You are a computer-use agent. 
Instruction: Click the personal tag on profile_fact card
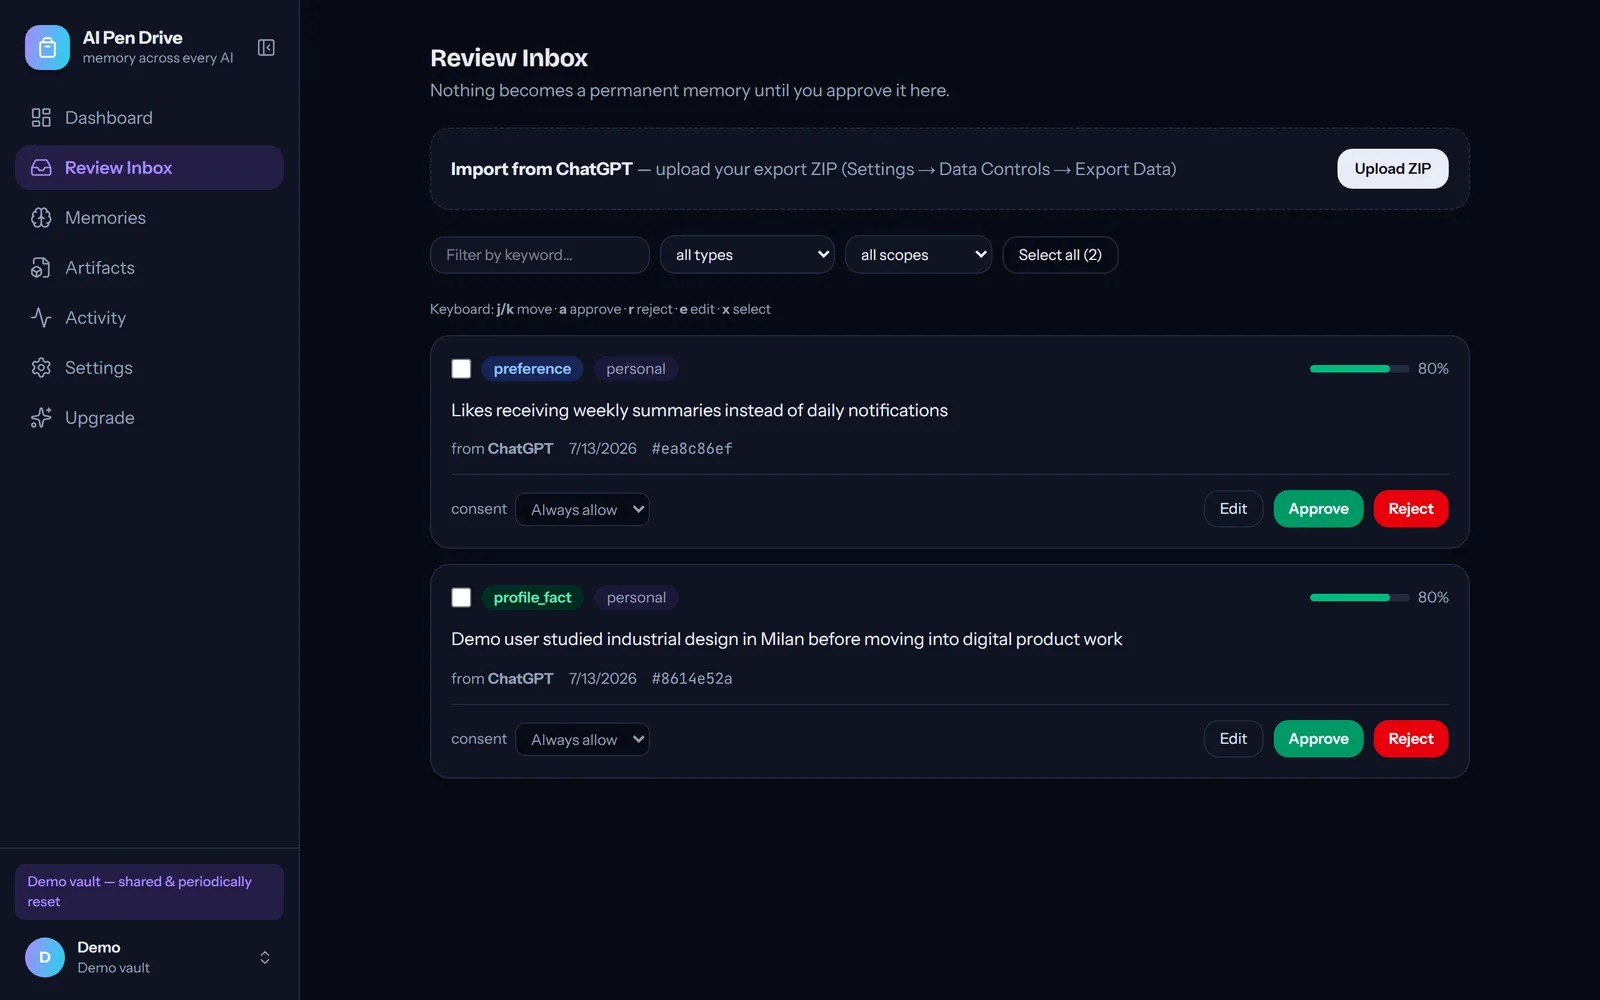click(636, 598)
